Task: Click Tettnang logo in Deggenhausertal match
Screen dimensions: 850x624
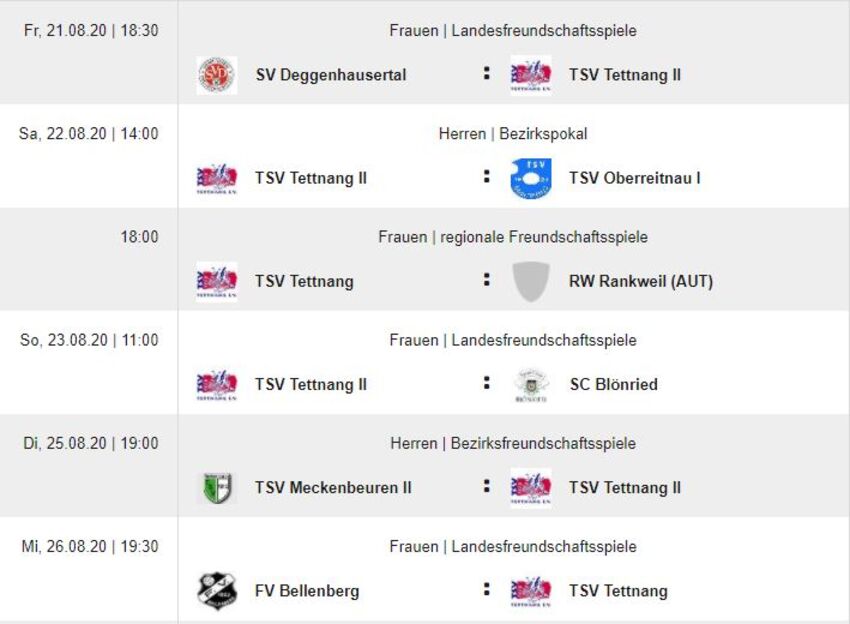Action: 530,75
